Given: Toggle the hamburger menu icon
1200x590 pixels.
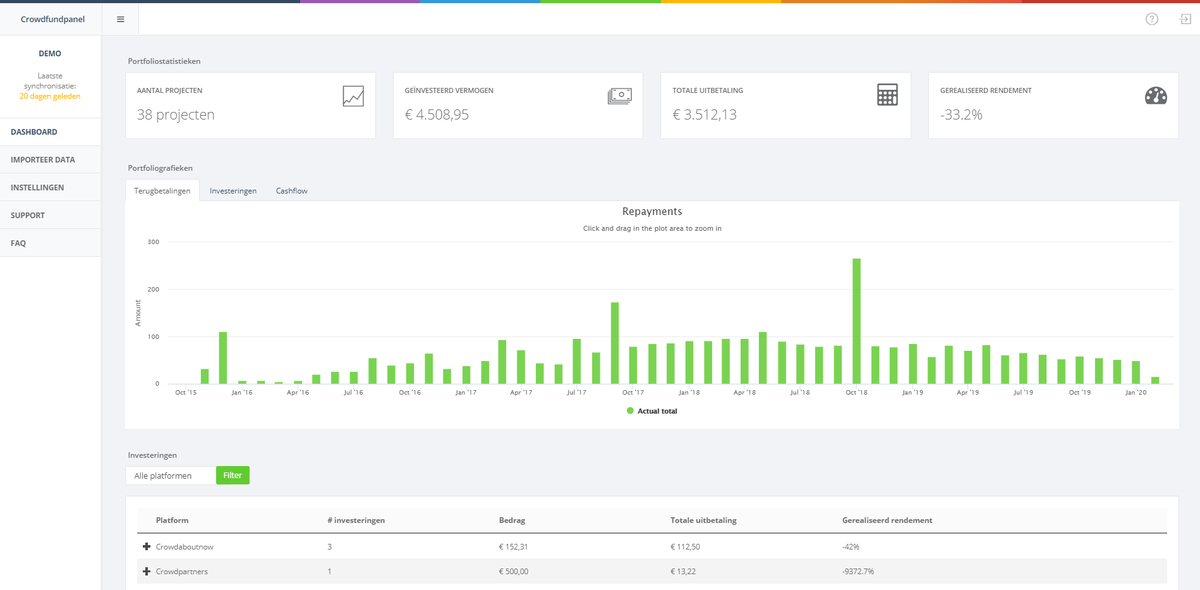Looking at the screenshot, I should click(x=120, y=19).
